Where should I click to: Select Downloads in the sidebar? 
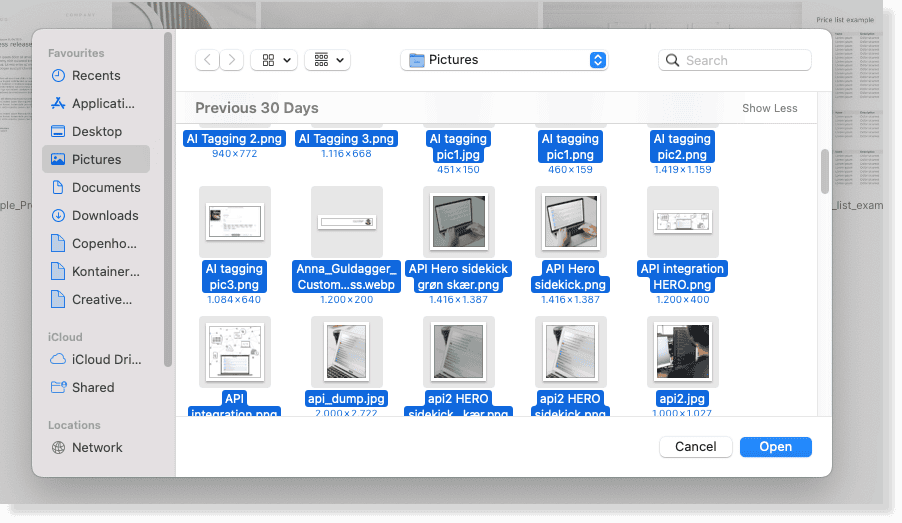pos(105,215)
